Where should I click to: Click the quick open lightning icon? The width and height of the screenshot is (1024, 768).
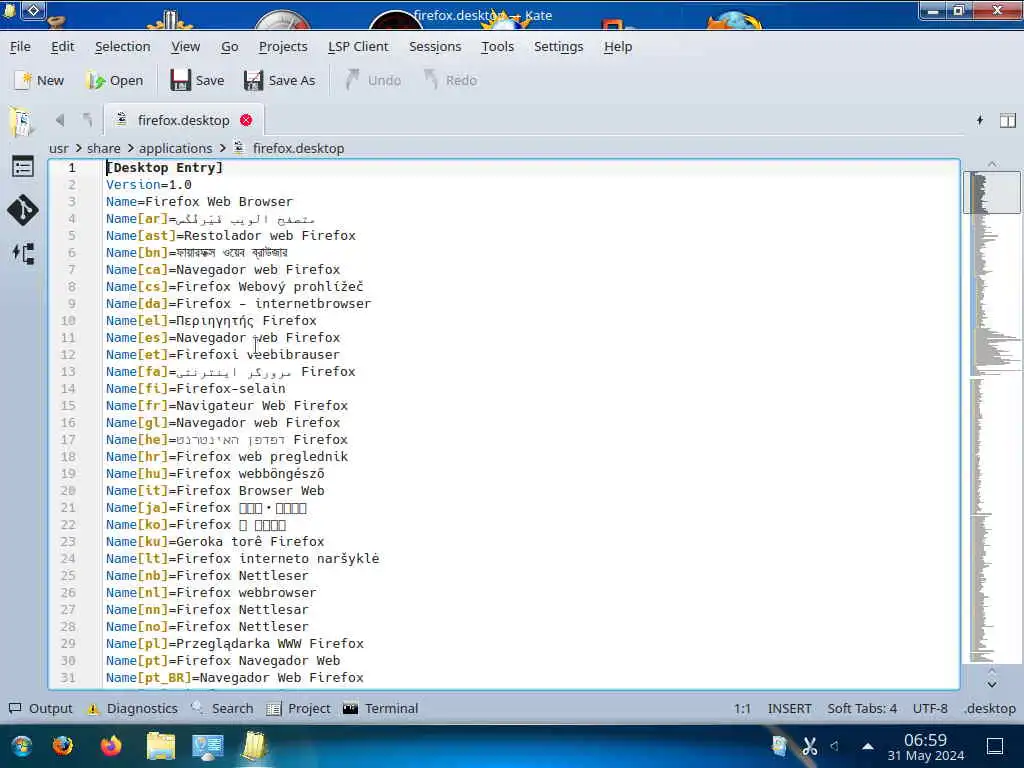tap(980, 120)
